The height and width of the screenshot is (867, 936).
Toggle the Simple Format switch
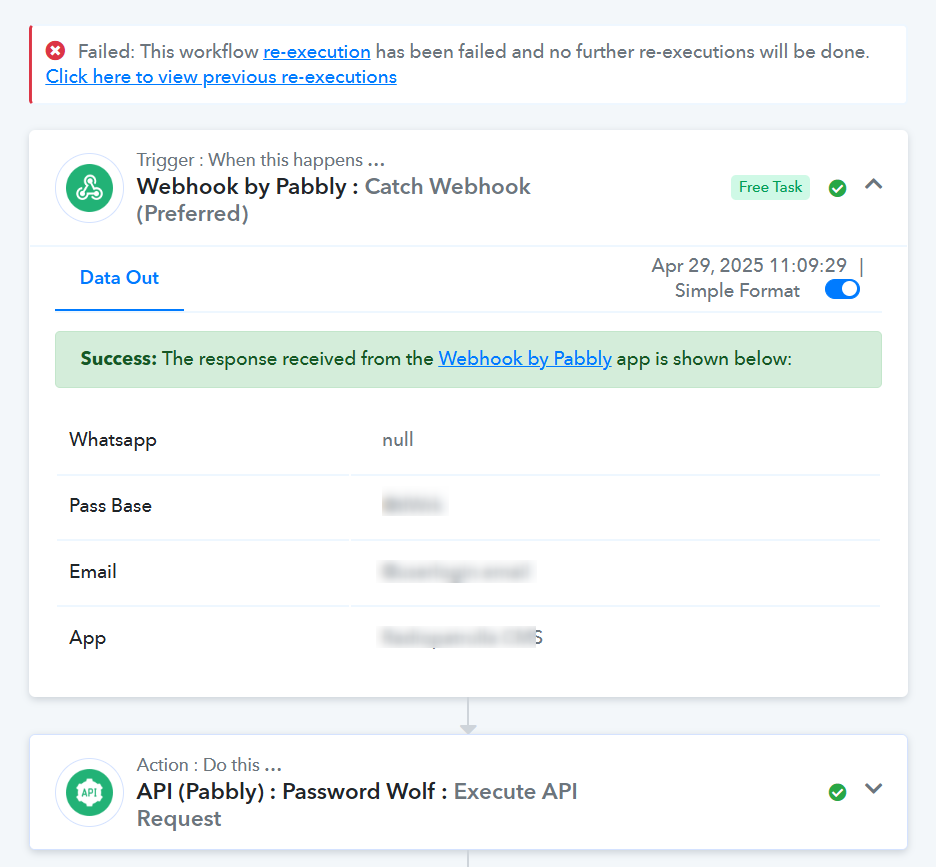coord(842,290)
